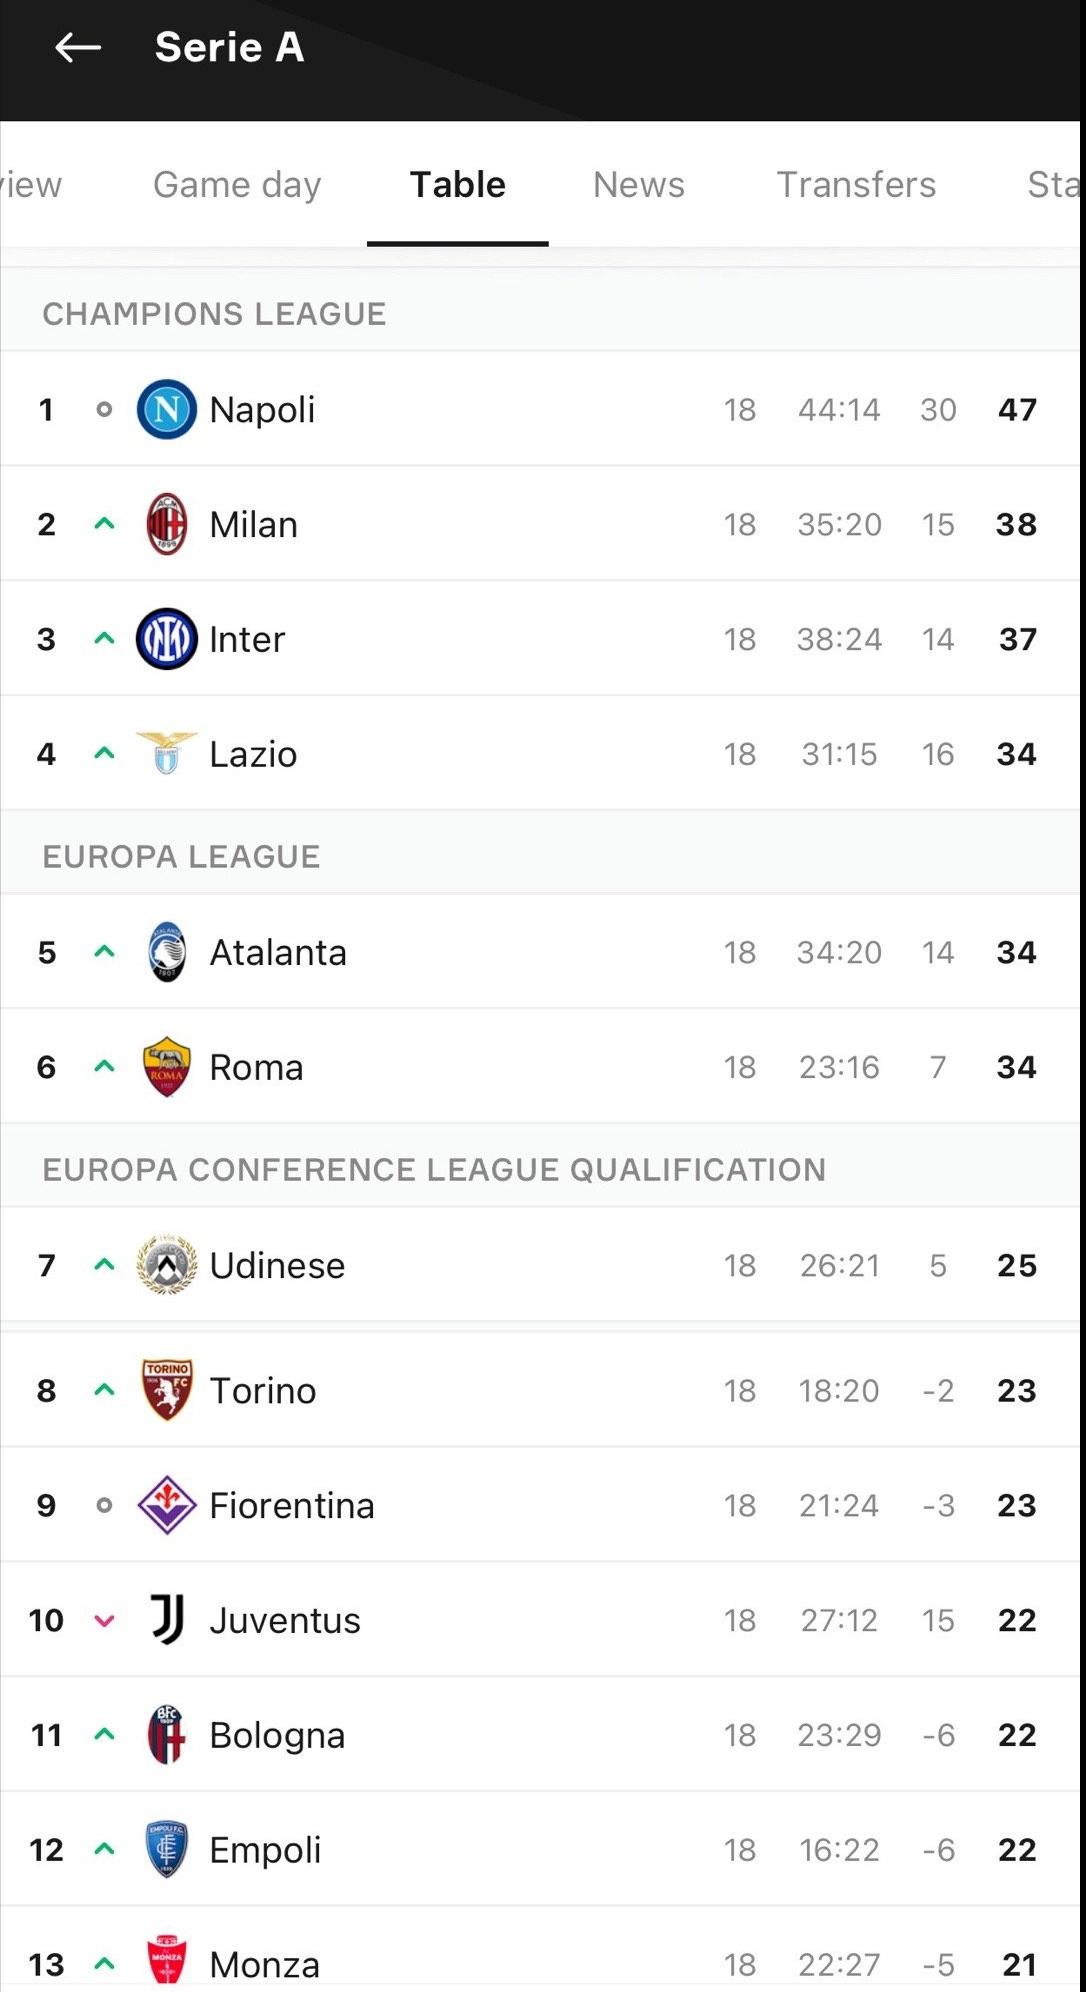Tap the Juventus J logo
This screenshot has height=1992, width=1086.
166,1620
